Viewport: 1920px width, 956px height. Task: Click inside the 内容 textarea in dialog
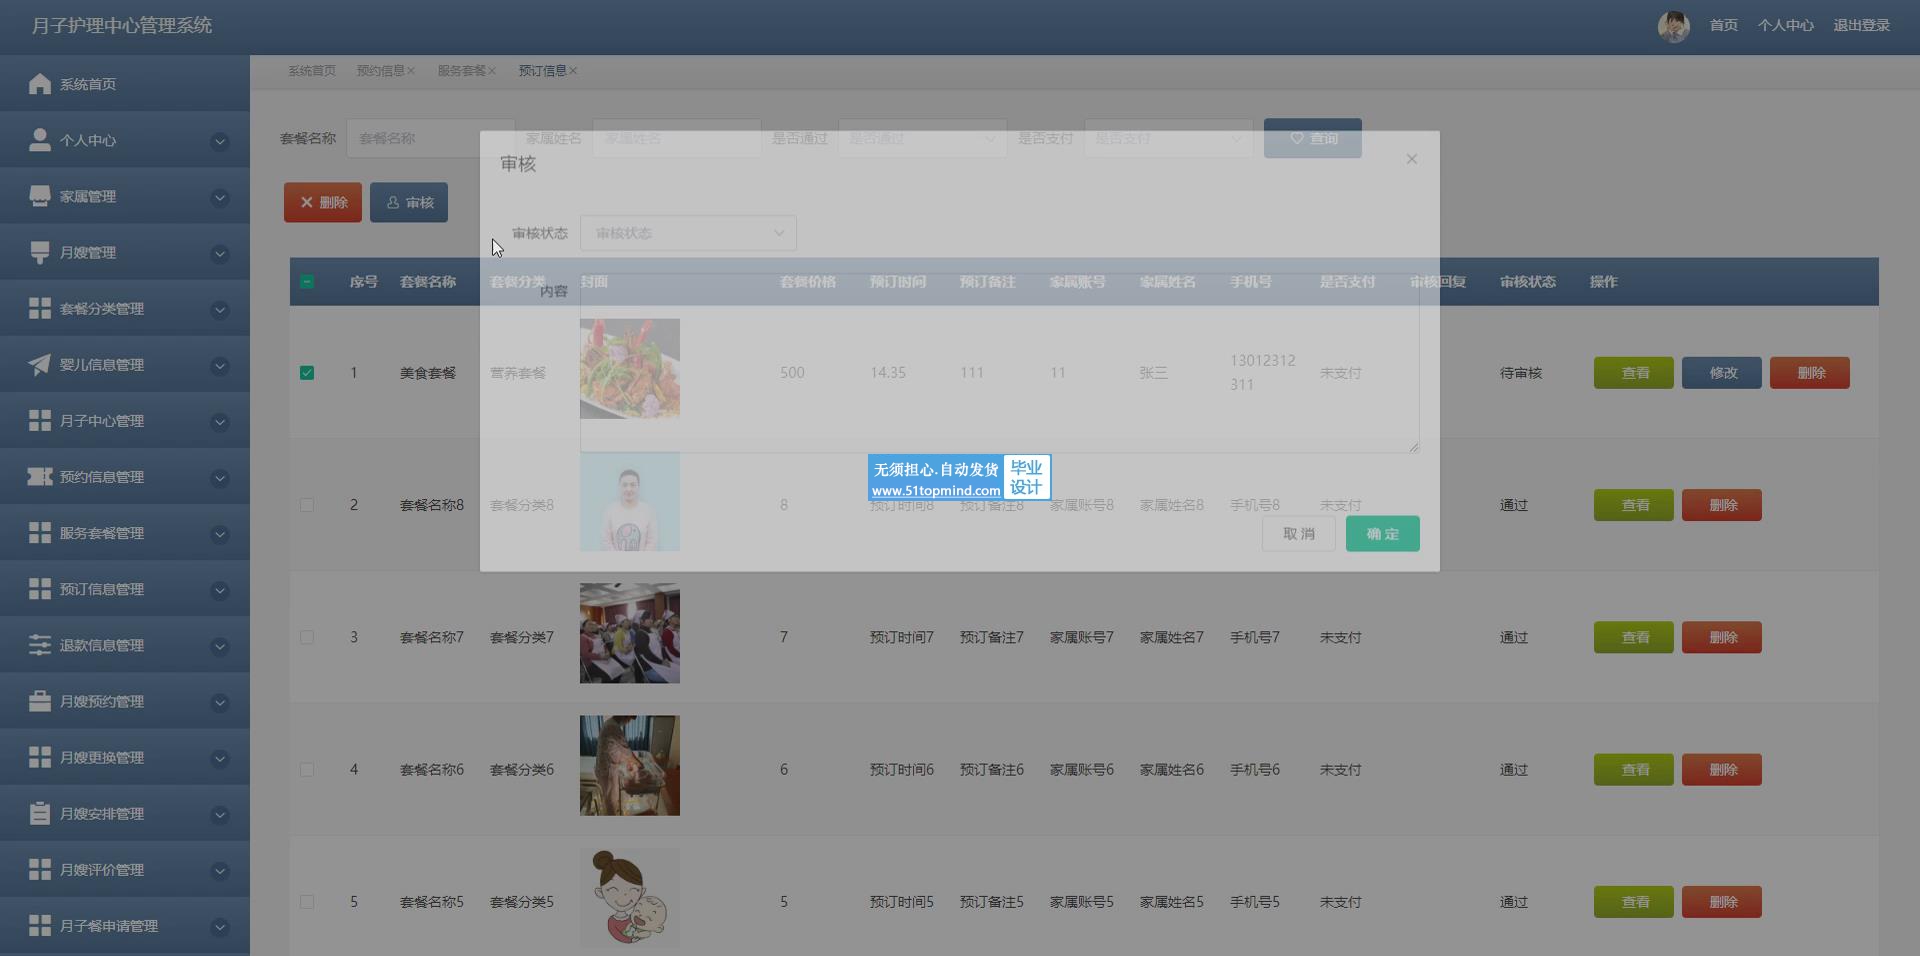pos(999,363)
